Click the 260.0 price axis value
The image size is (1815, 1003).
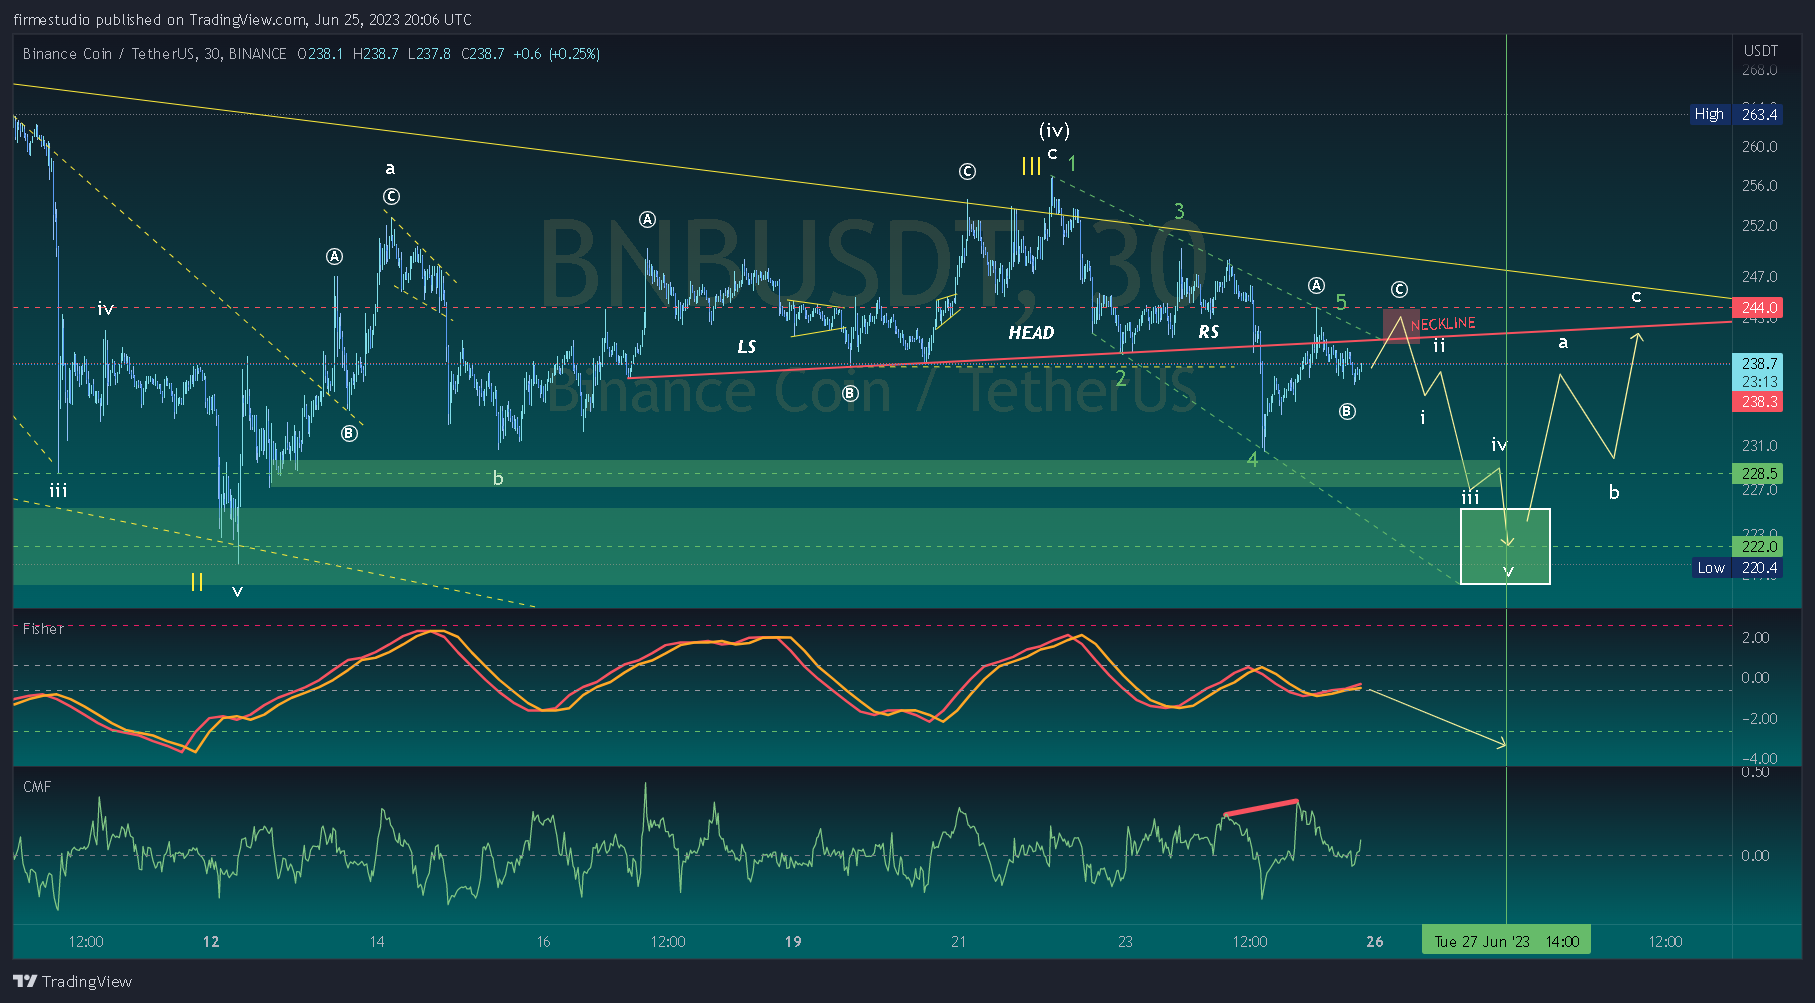[1760, 146]
